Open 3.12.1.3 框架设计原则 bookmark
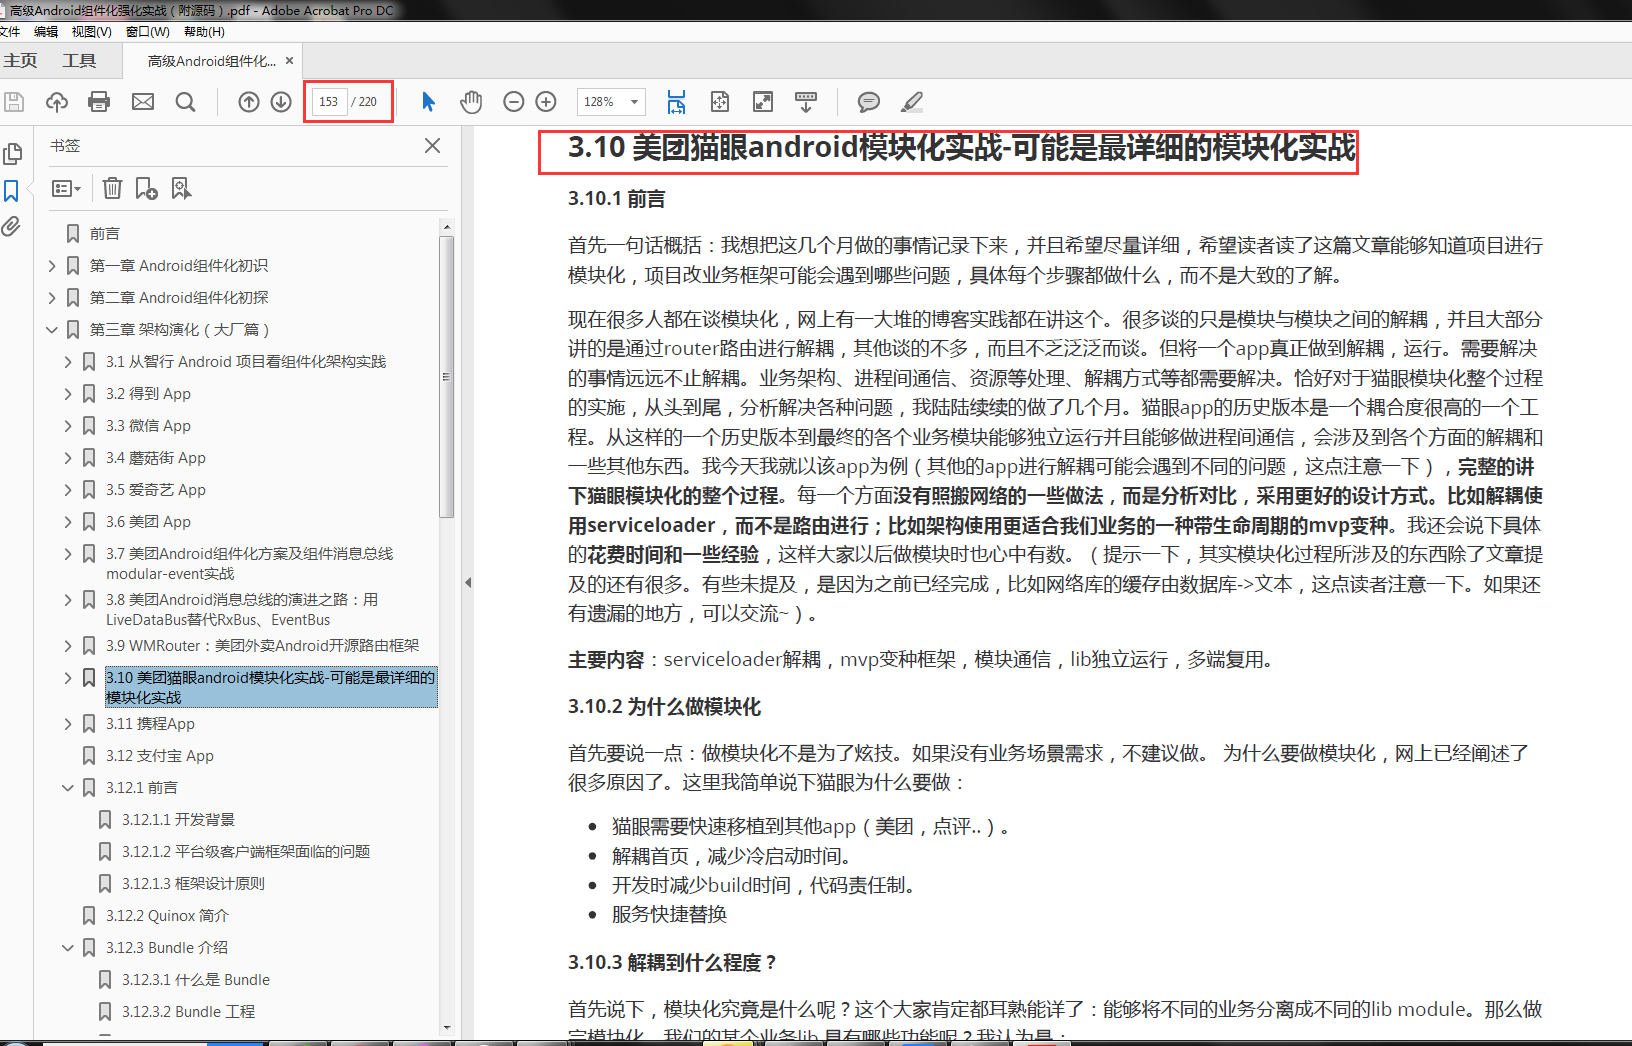Viewport: 1632px width, 1046px height. (193, 884)
